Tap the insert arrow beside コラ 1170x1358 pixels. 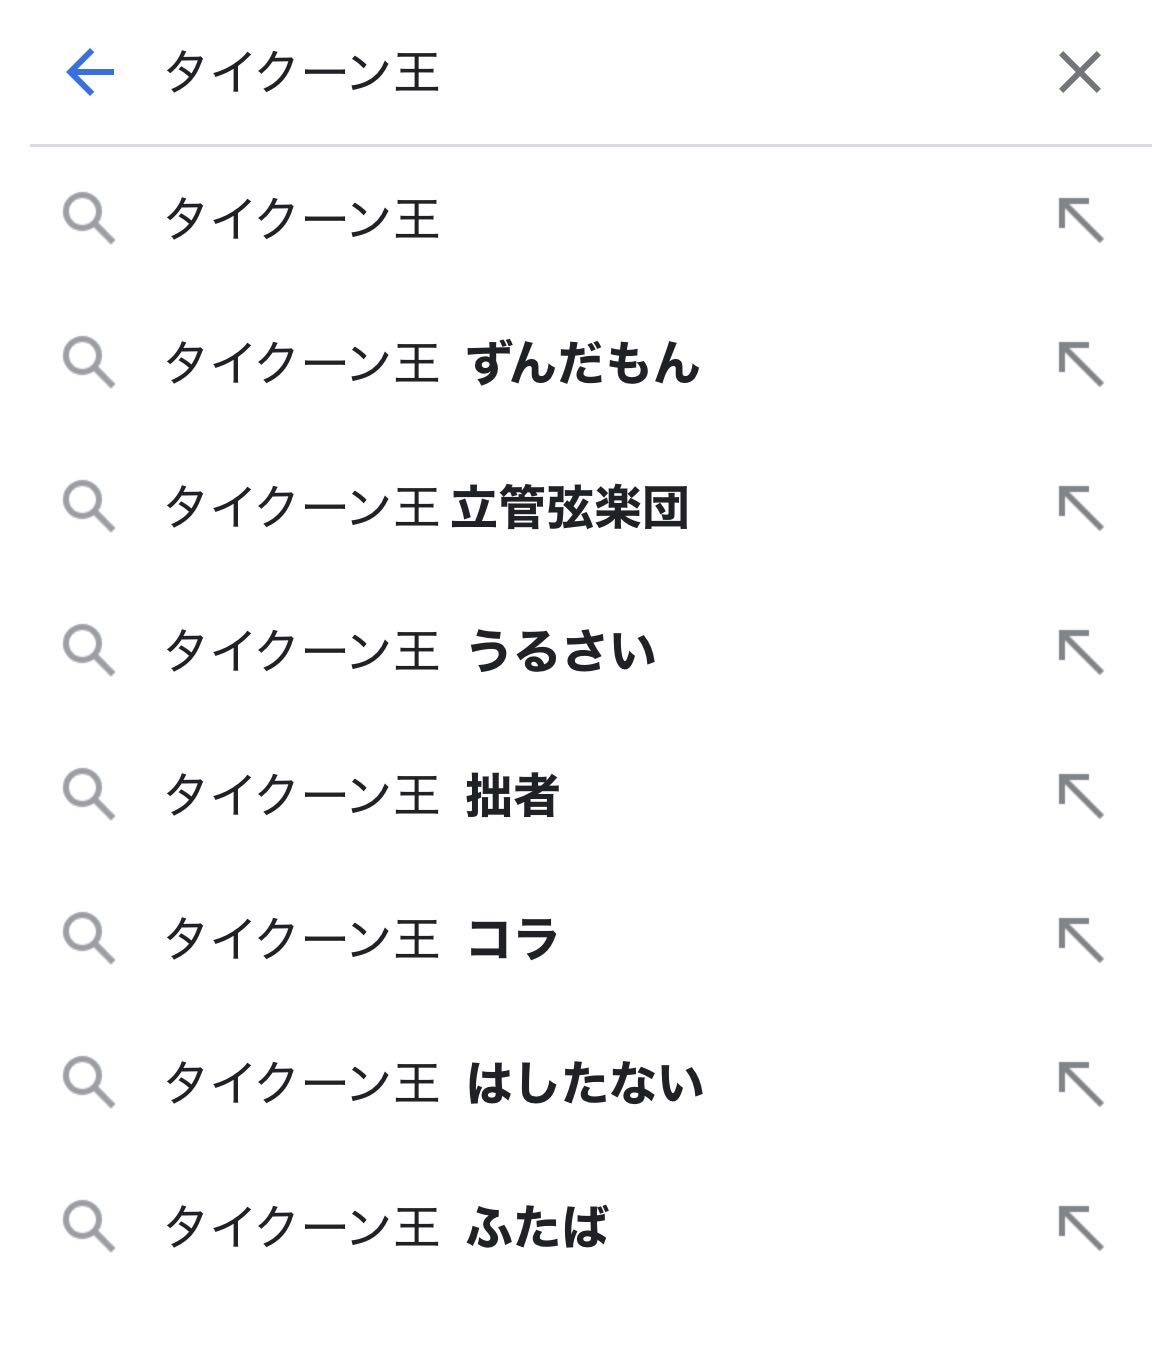coord(1081,940)
